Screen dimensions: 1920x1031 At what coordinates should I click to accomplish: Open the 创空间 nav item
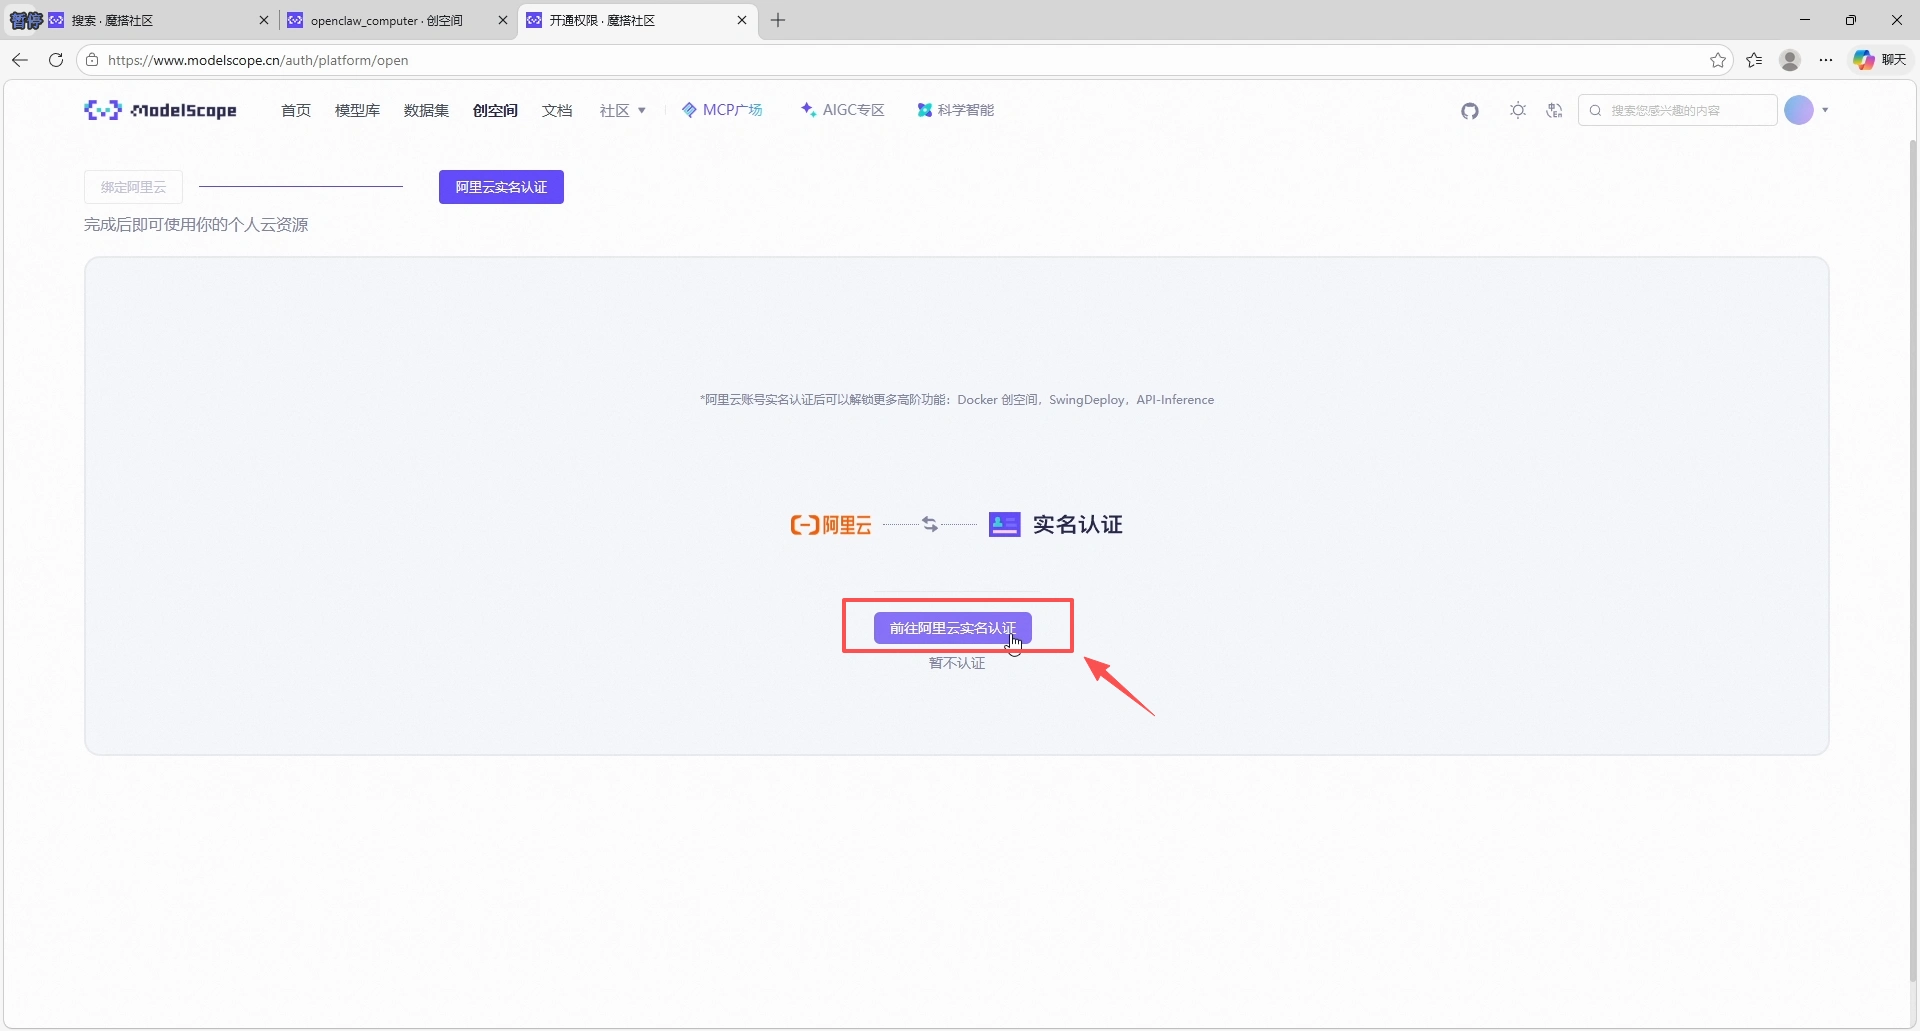pos(495,110)
